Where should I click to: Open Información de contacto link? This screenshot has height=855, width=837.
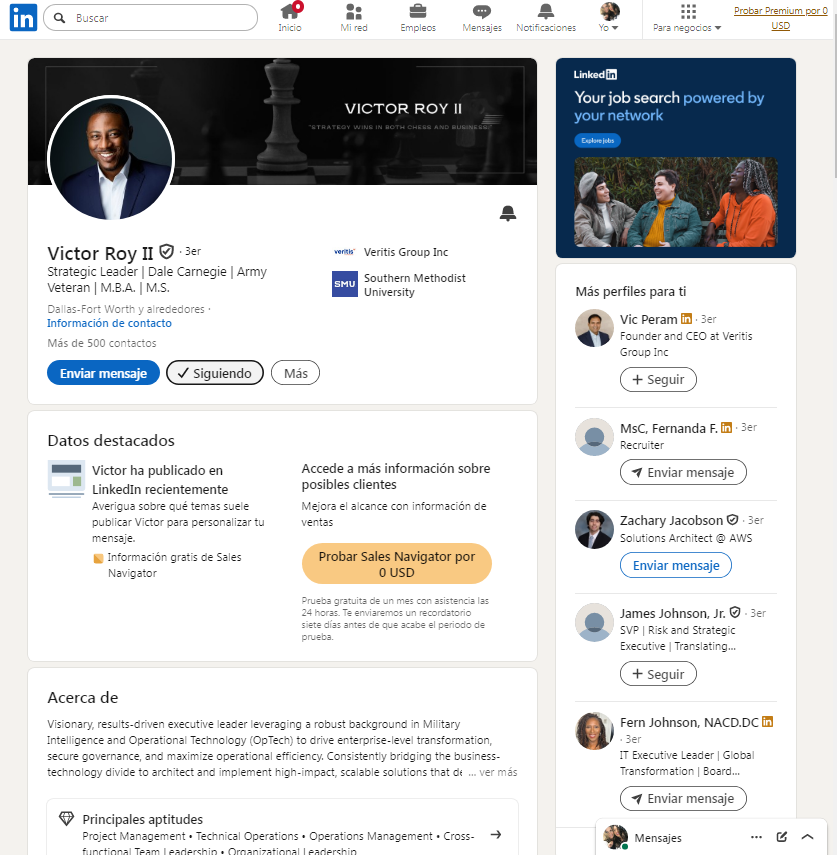[109, 323]
